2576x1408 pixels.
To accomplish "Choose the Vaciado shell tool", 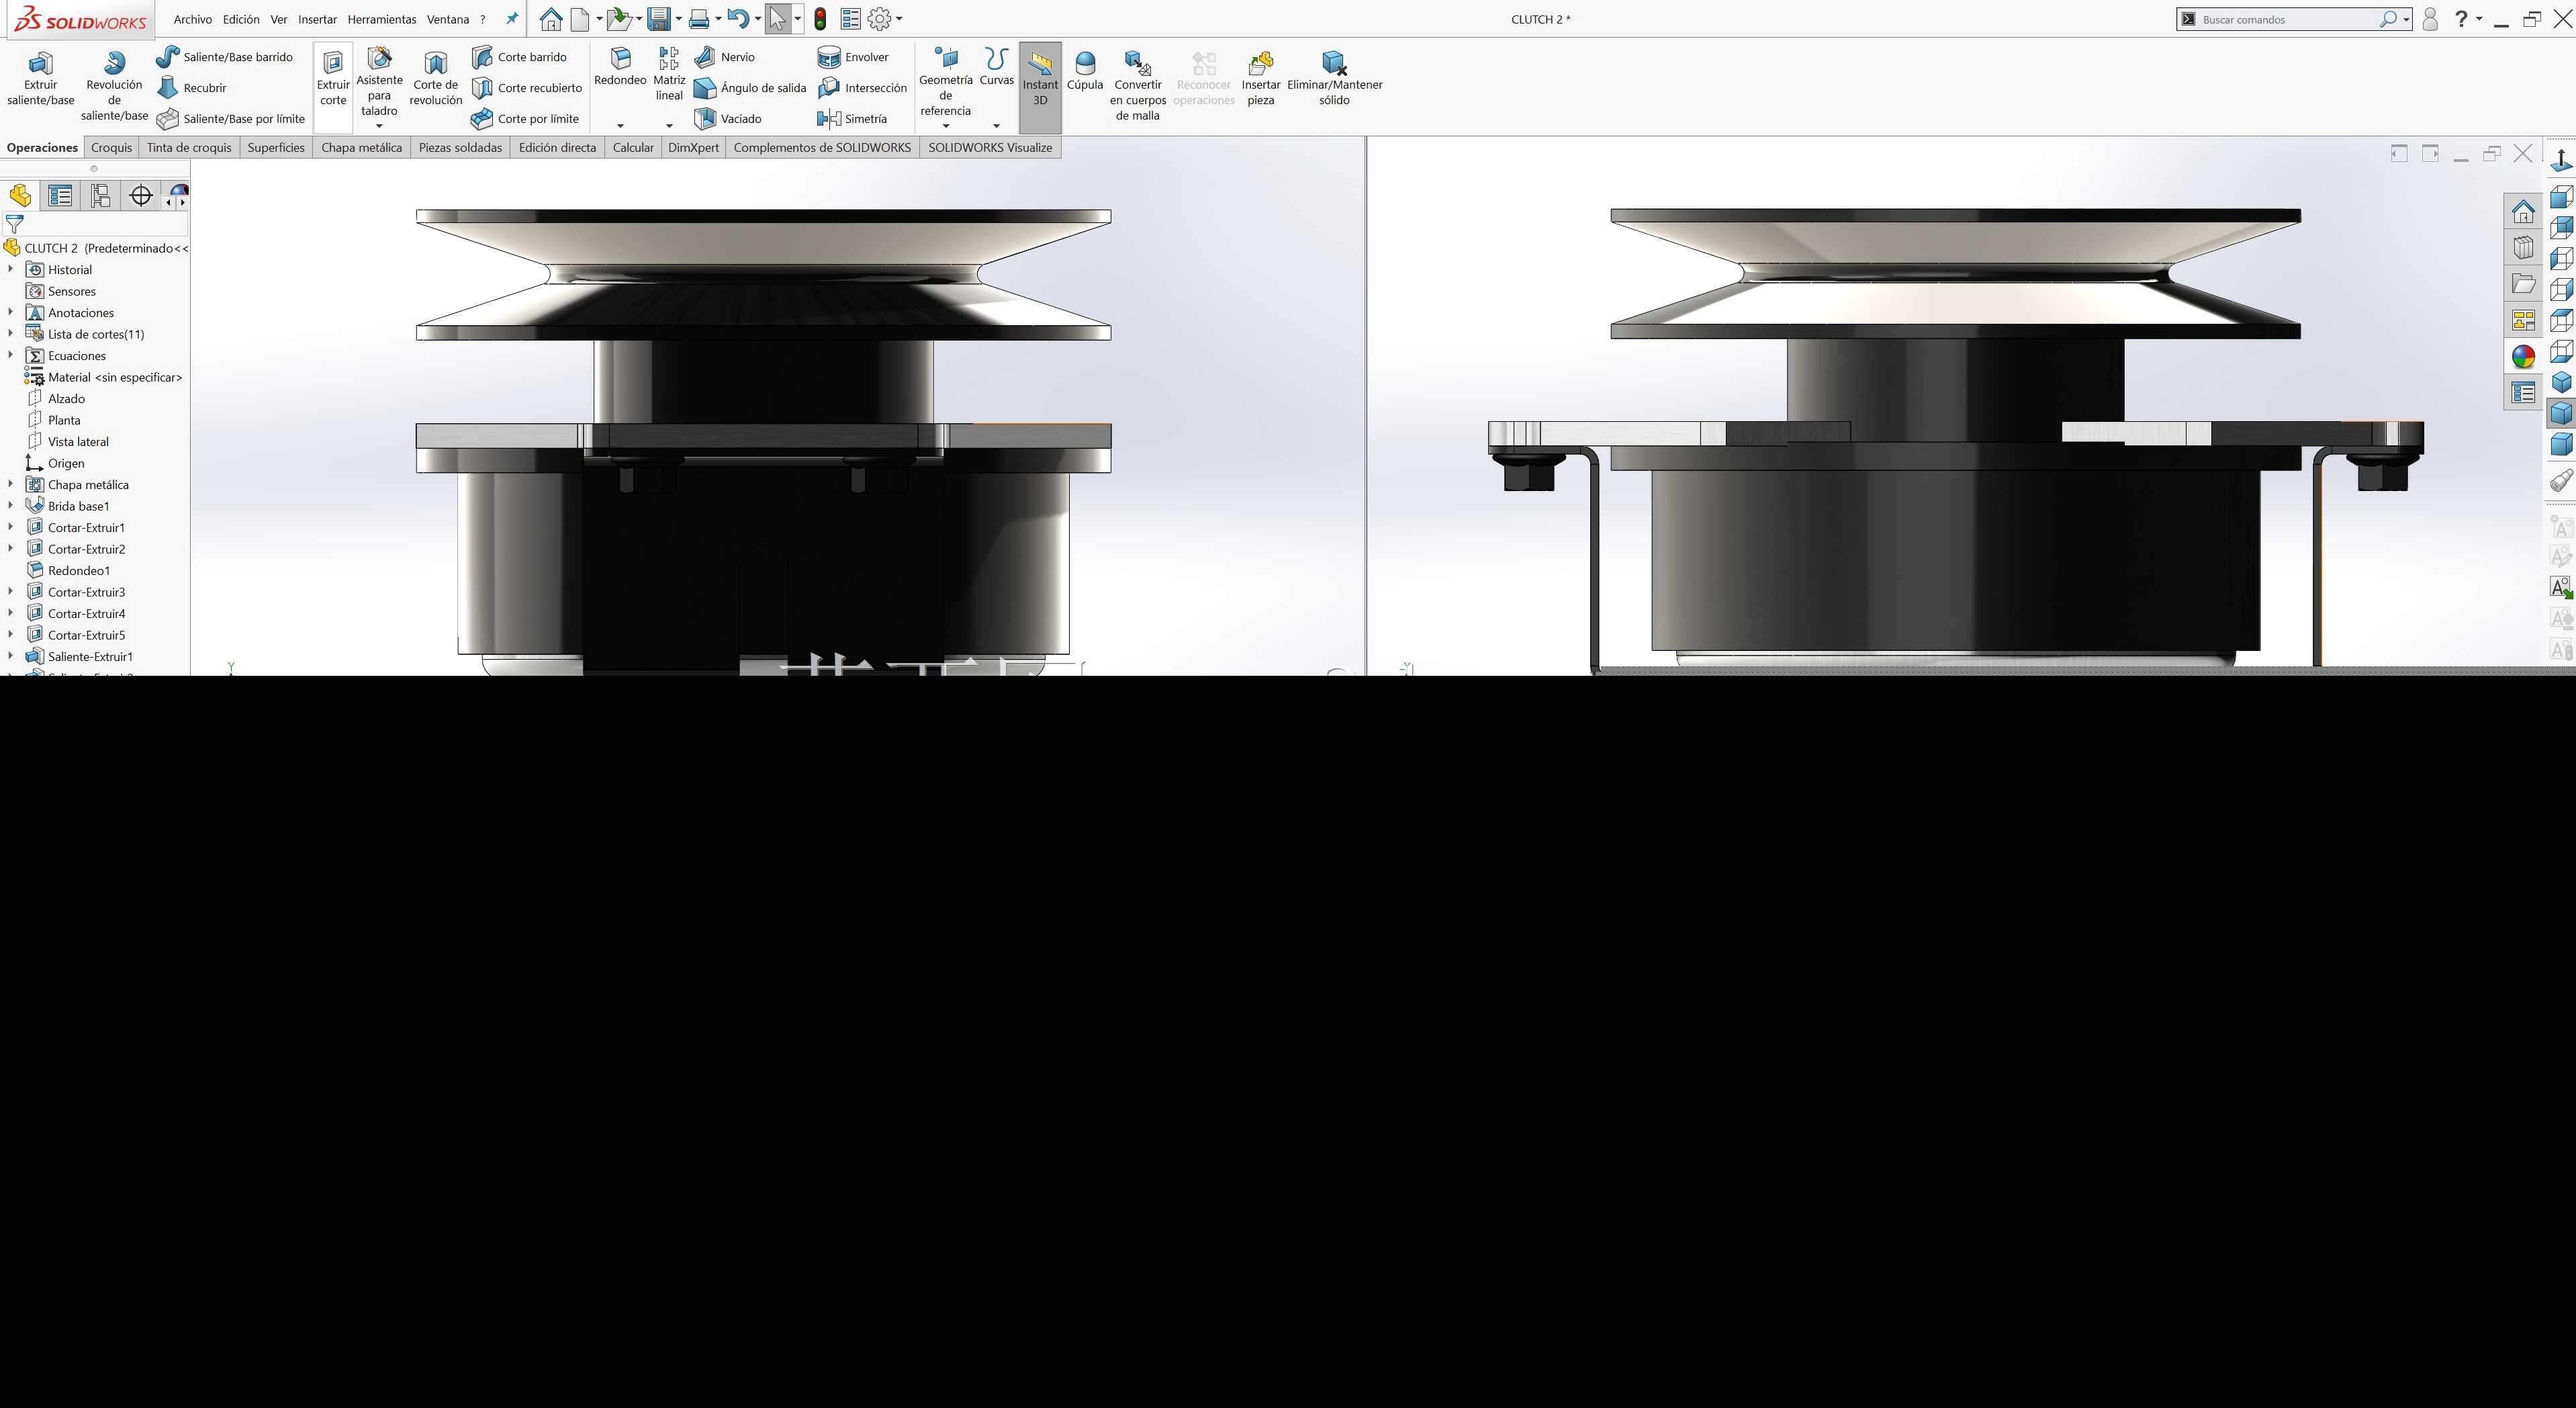I will (x=728, y=119).
